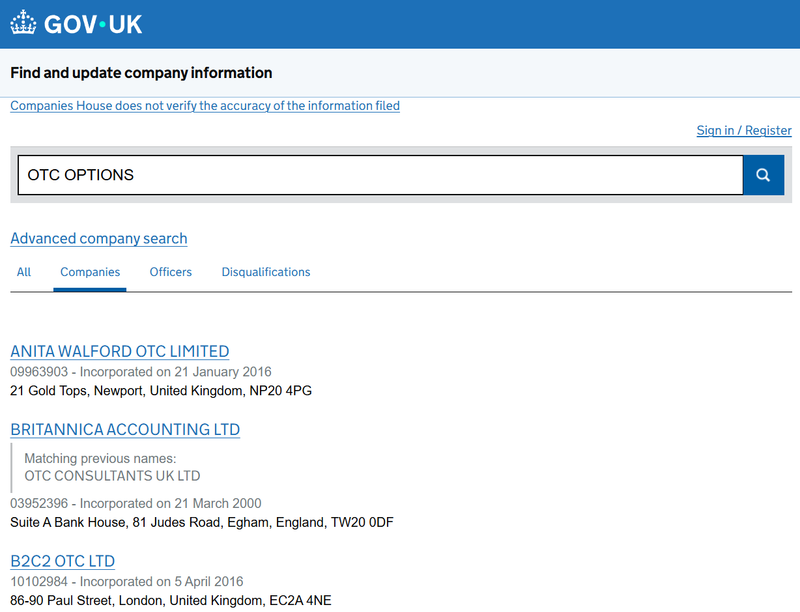Open Advanced company search

click(x=99, y=238)
